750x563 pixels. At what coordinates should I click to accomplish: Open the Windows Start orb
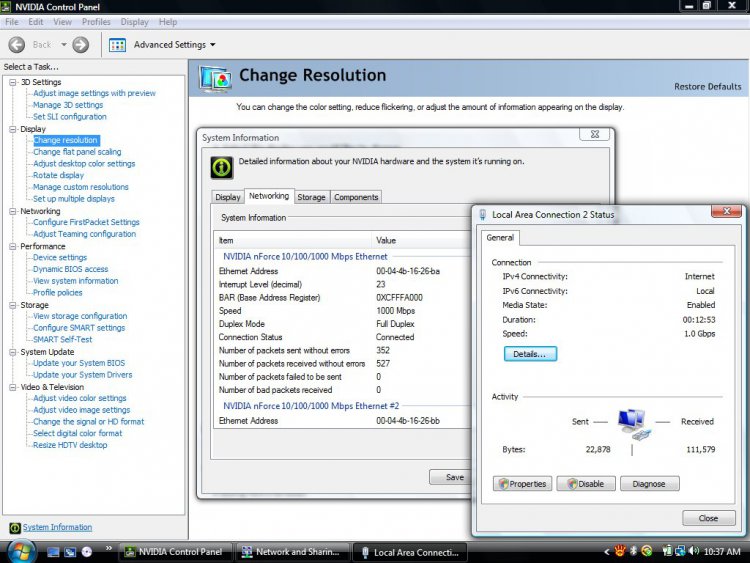[21, 552]
